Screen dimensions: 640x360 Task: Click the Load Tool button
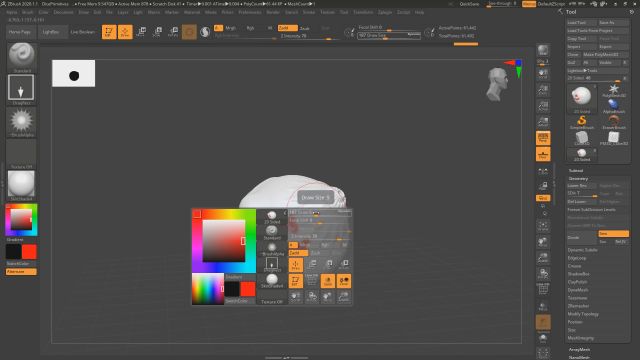point(582,22)
